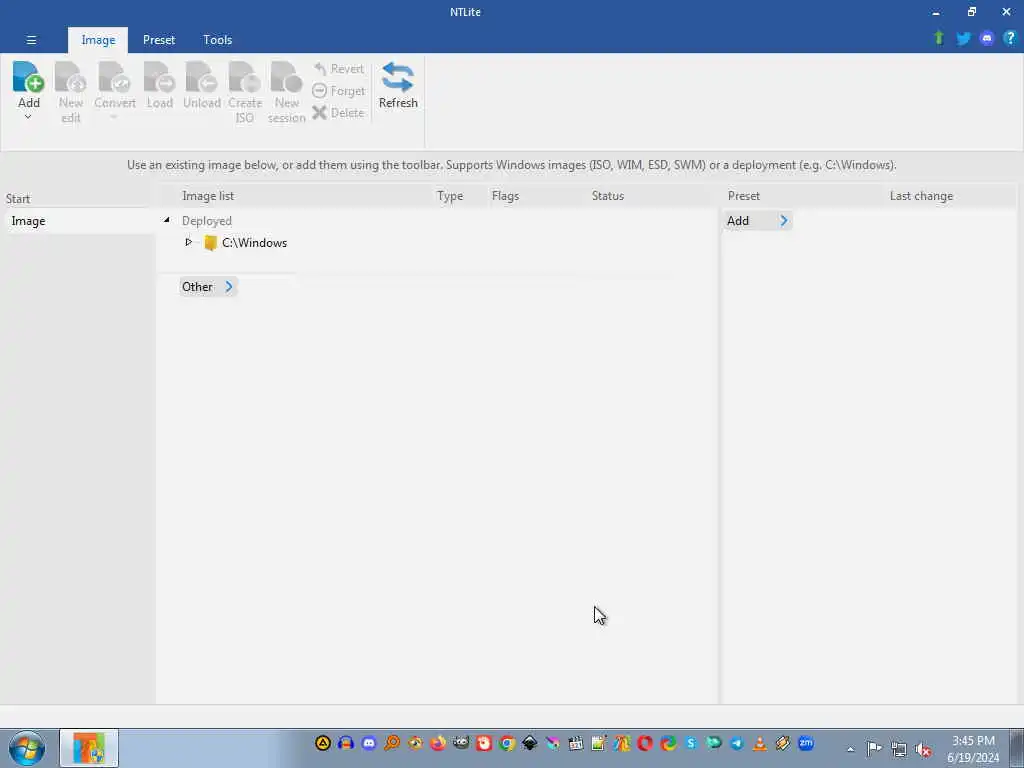Click the Load image icon

pos(159,78)
